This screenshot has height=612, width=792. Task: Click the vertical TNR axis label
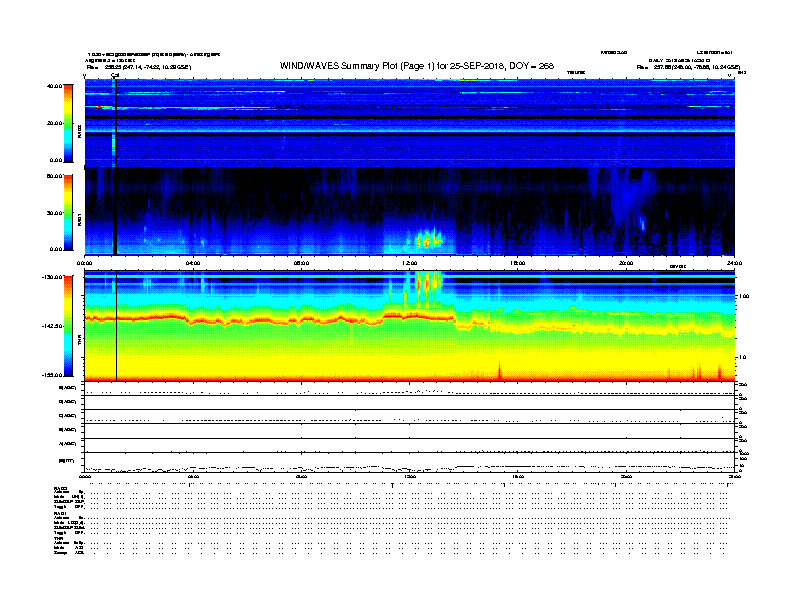(80, 341)
